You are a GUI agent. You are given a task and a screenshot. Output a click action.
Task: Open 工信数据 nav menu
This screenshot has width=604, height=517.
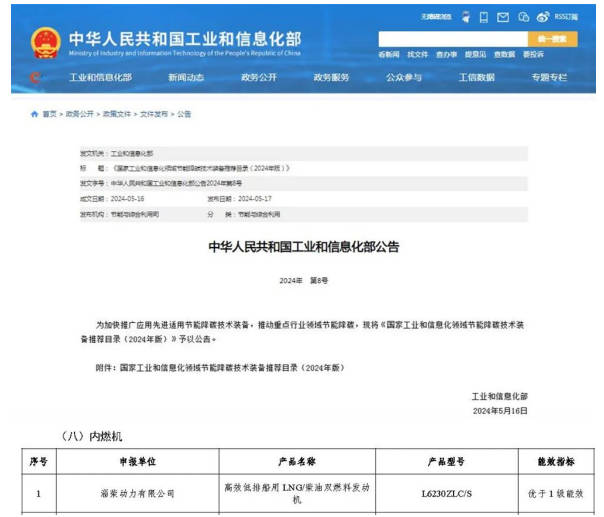pos(476,77)
